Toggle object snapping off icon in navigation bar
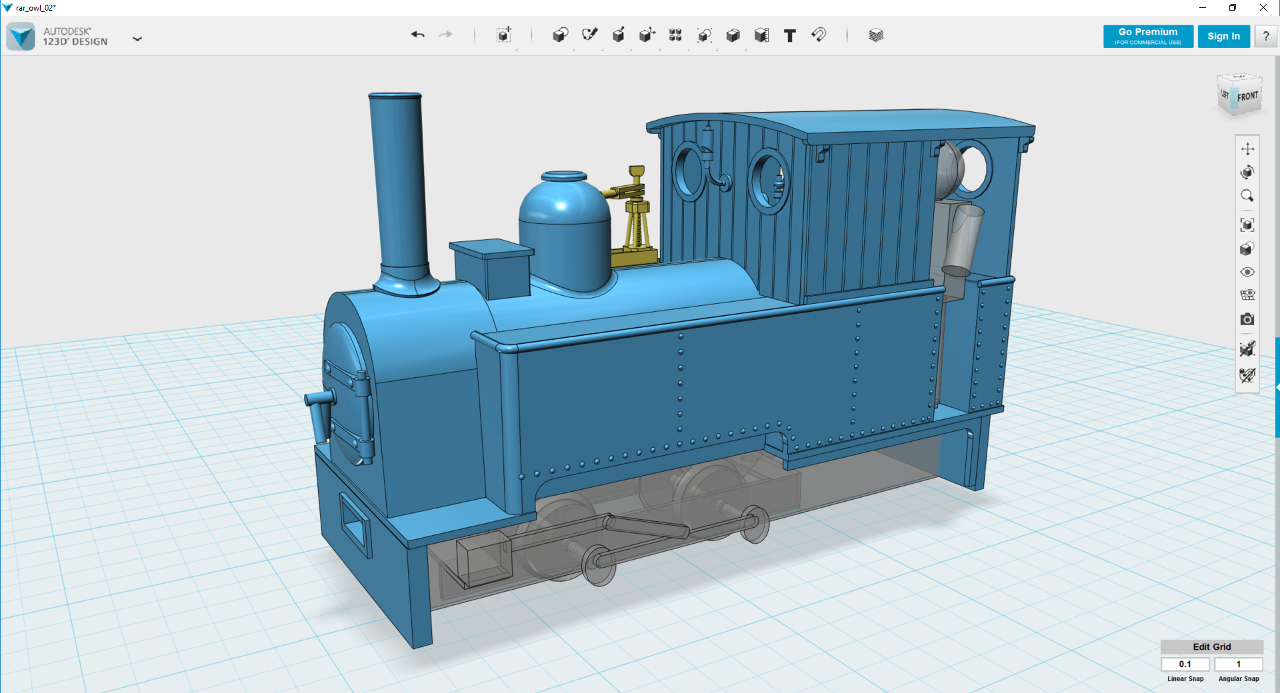This screenshot has height=693, width=1280. [x=1247, y=349]
